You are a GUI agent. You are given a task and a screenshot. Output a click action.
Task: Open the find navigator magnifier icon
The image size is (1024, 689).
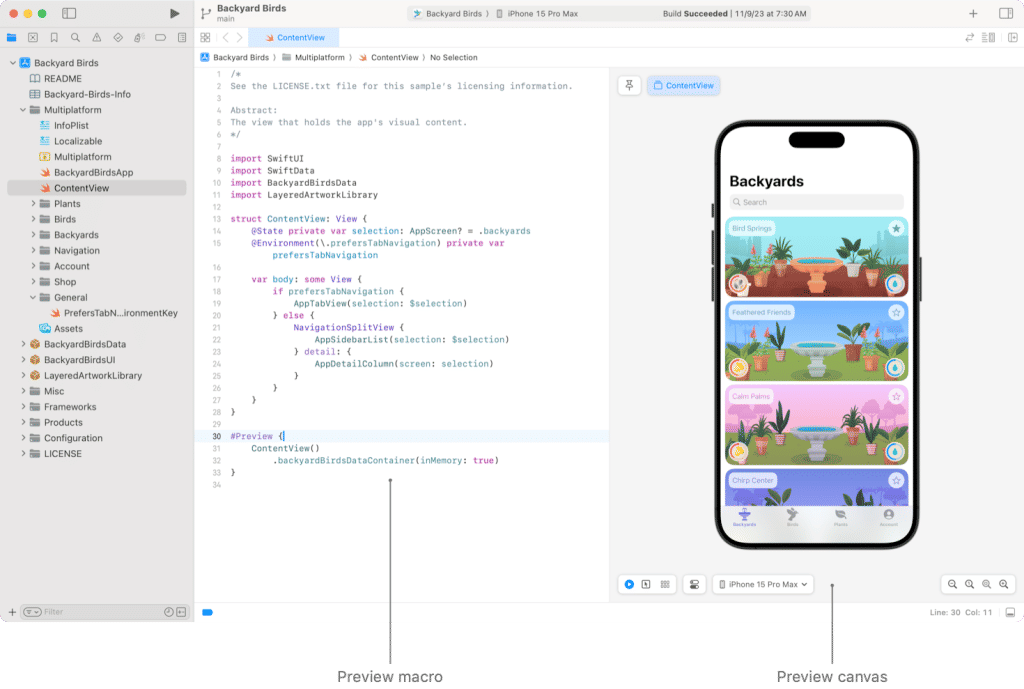tap(75, 37)
